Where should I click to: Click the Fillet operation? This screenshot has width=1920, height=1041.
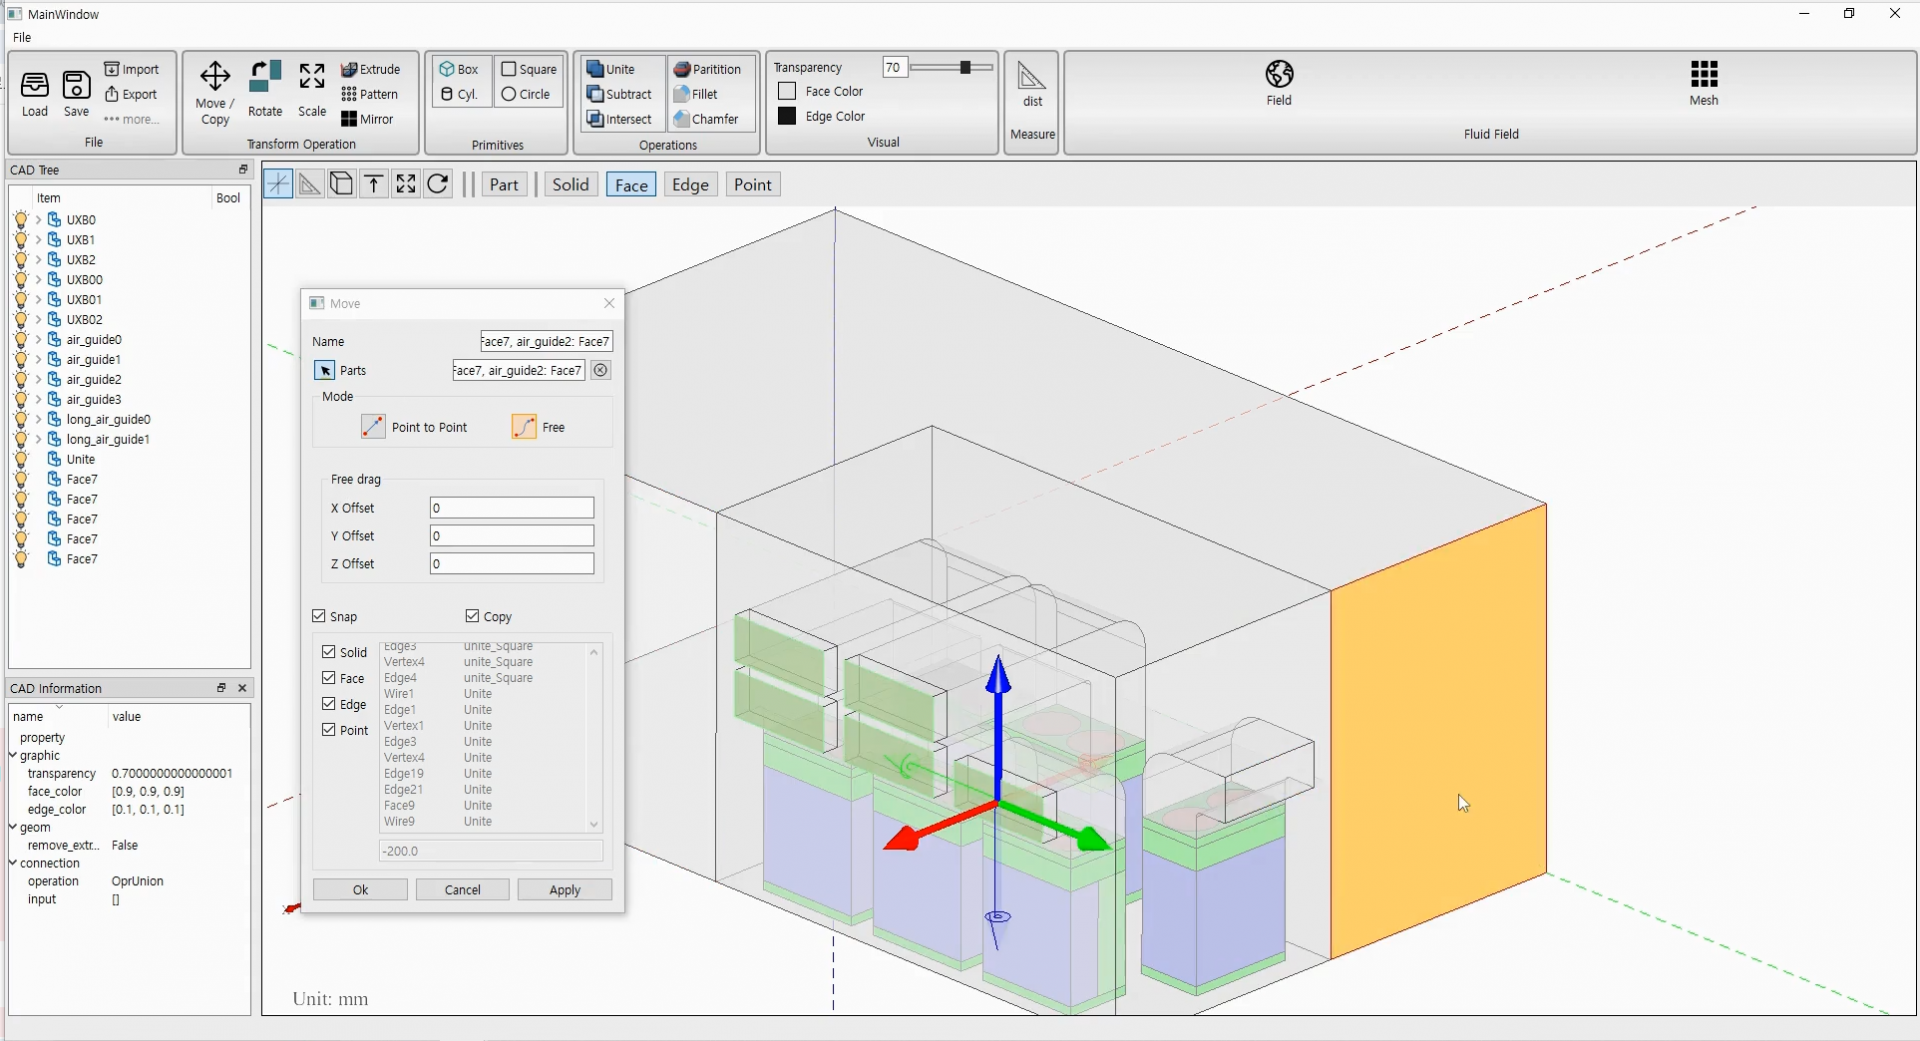[x=696, y=94]
